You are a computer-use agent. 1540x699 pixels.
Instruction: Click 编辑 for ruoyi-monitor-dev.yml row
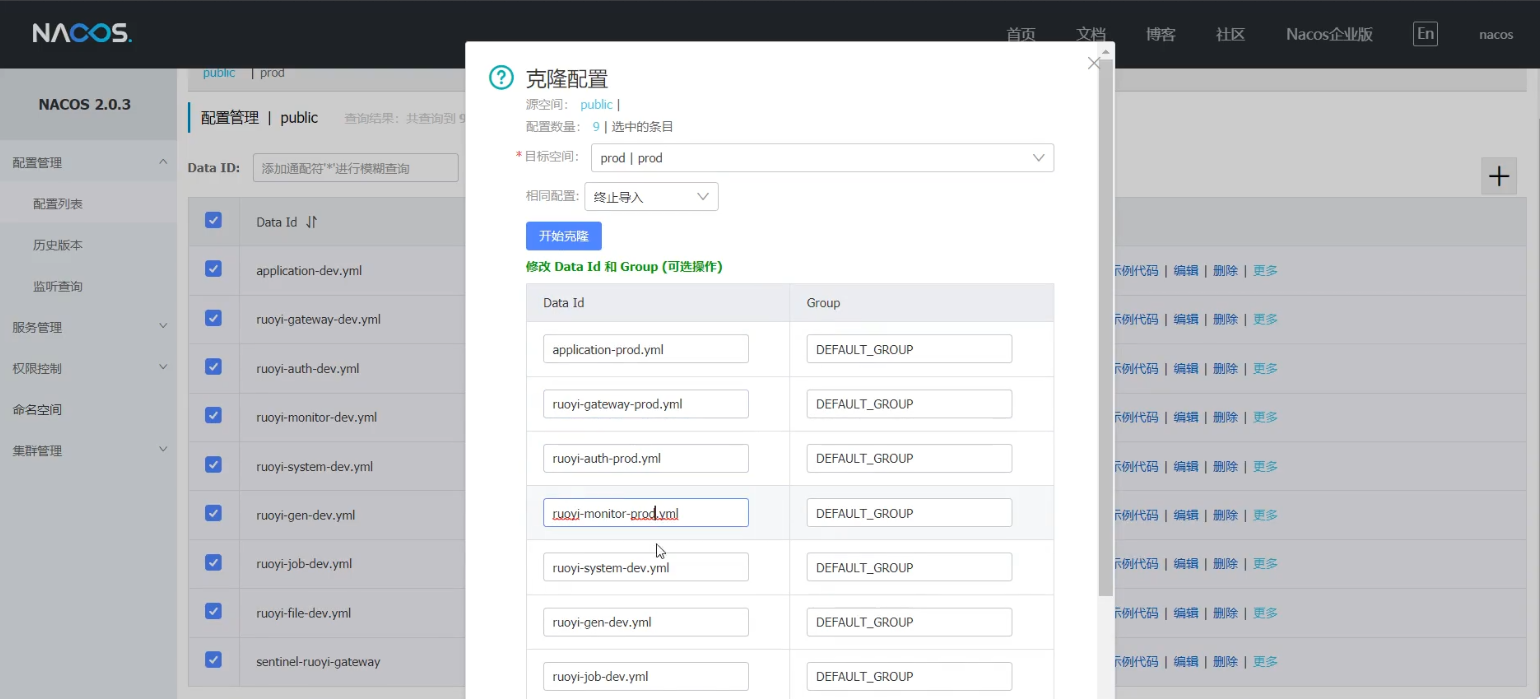(1185, 417)
